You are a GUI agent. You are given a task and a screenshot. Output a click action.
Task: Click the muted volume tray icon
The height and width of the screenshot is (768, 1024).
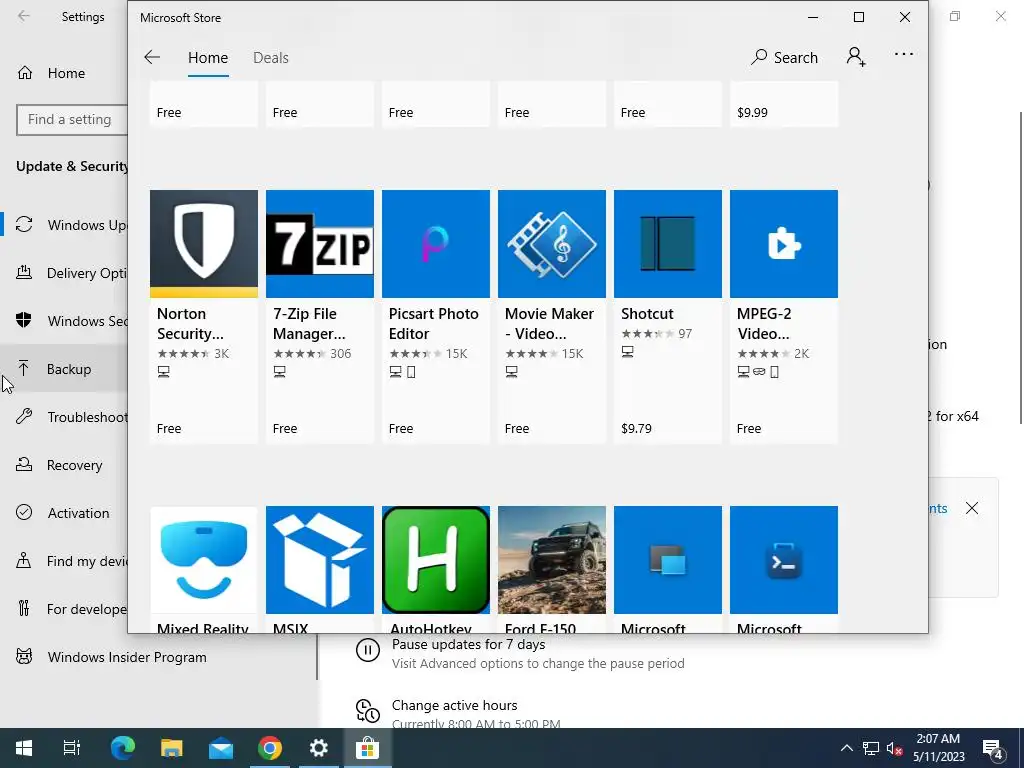895,748
